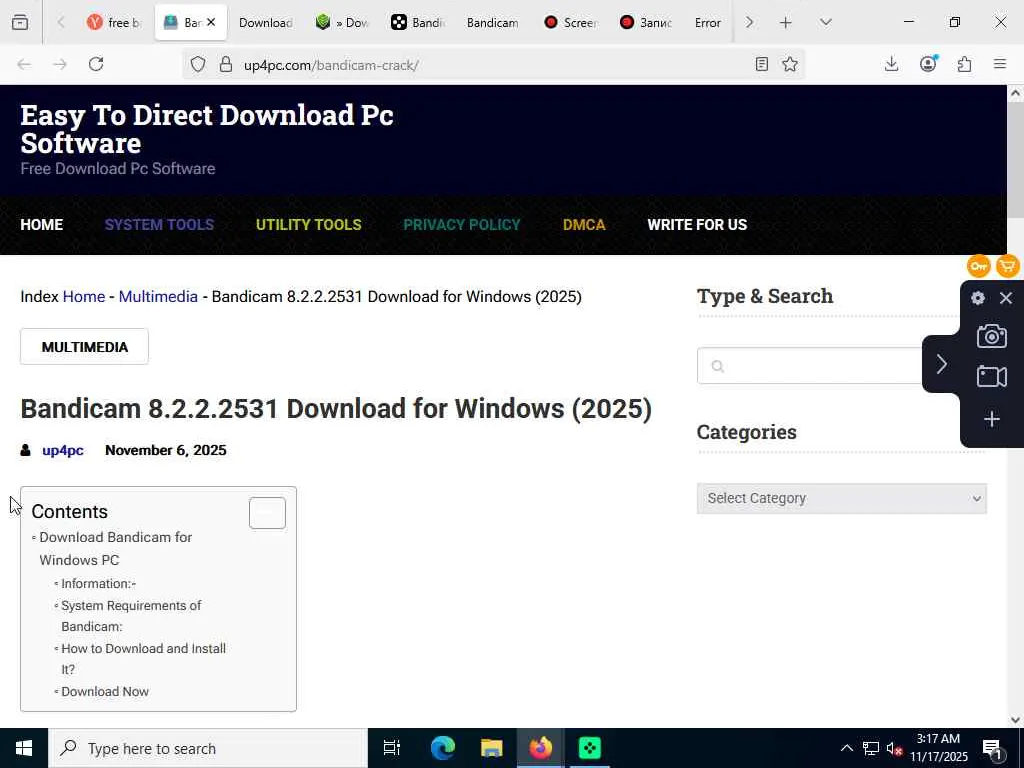Switch to the Bandicam tab

[x=492, y=23]
